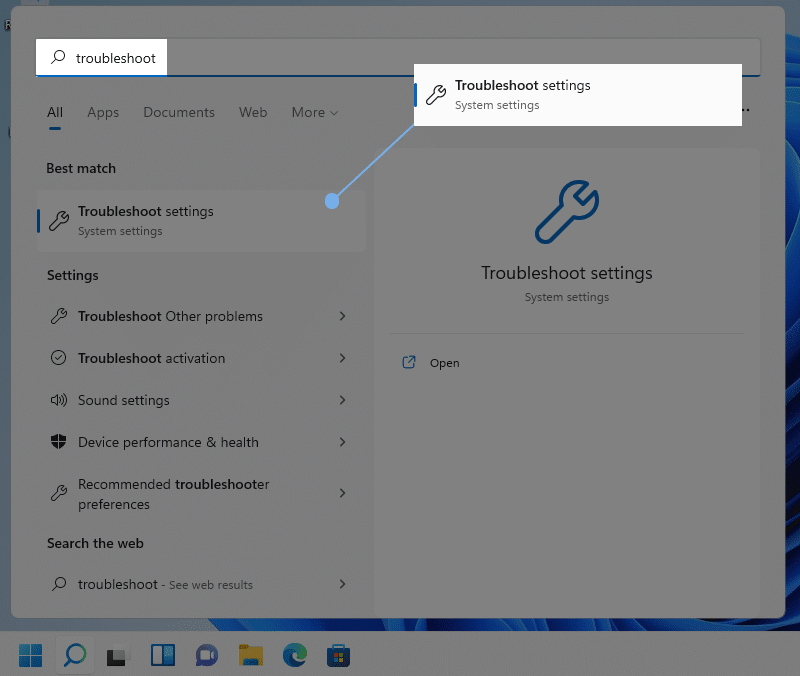Viewport: 800px width, 676px height.
Task: Open Widgets from the taskbar
Action: [x=162, y=656]
